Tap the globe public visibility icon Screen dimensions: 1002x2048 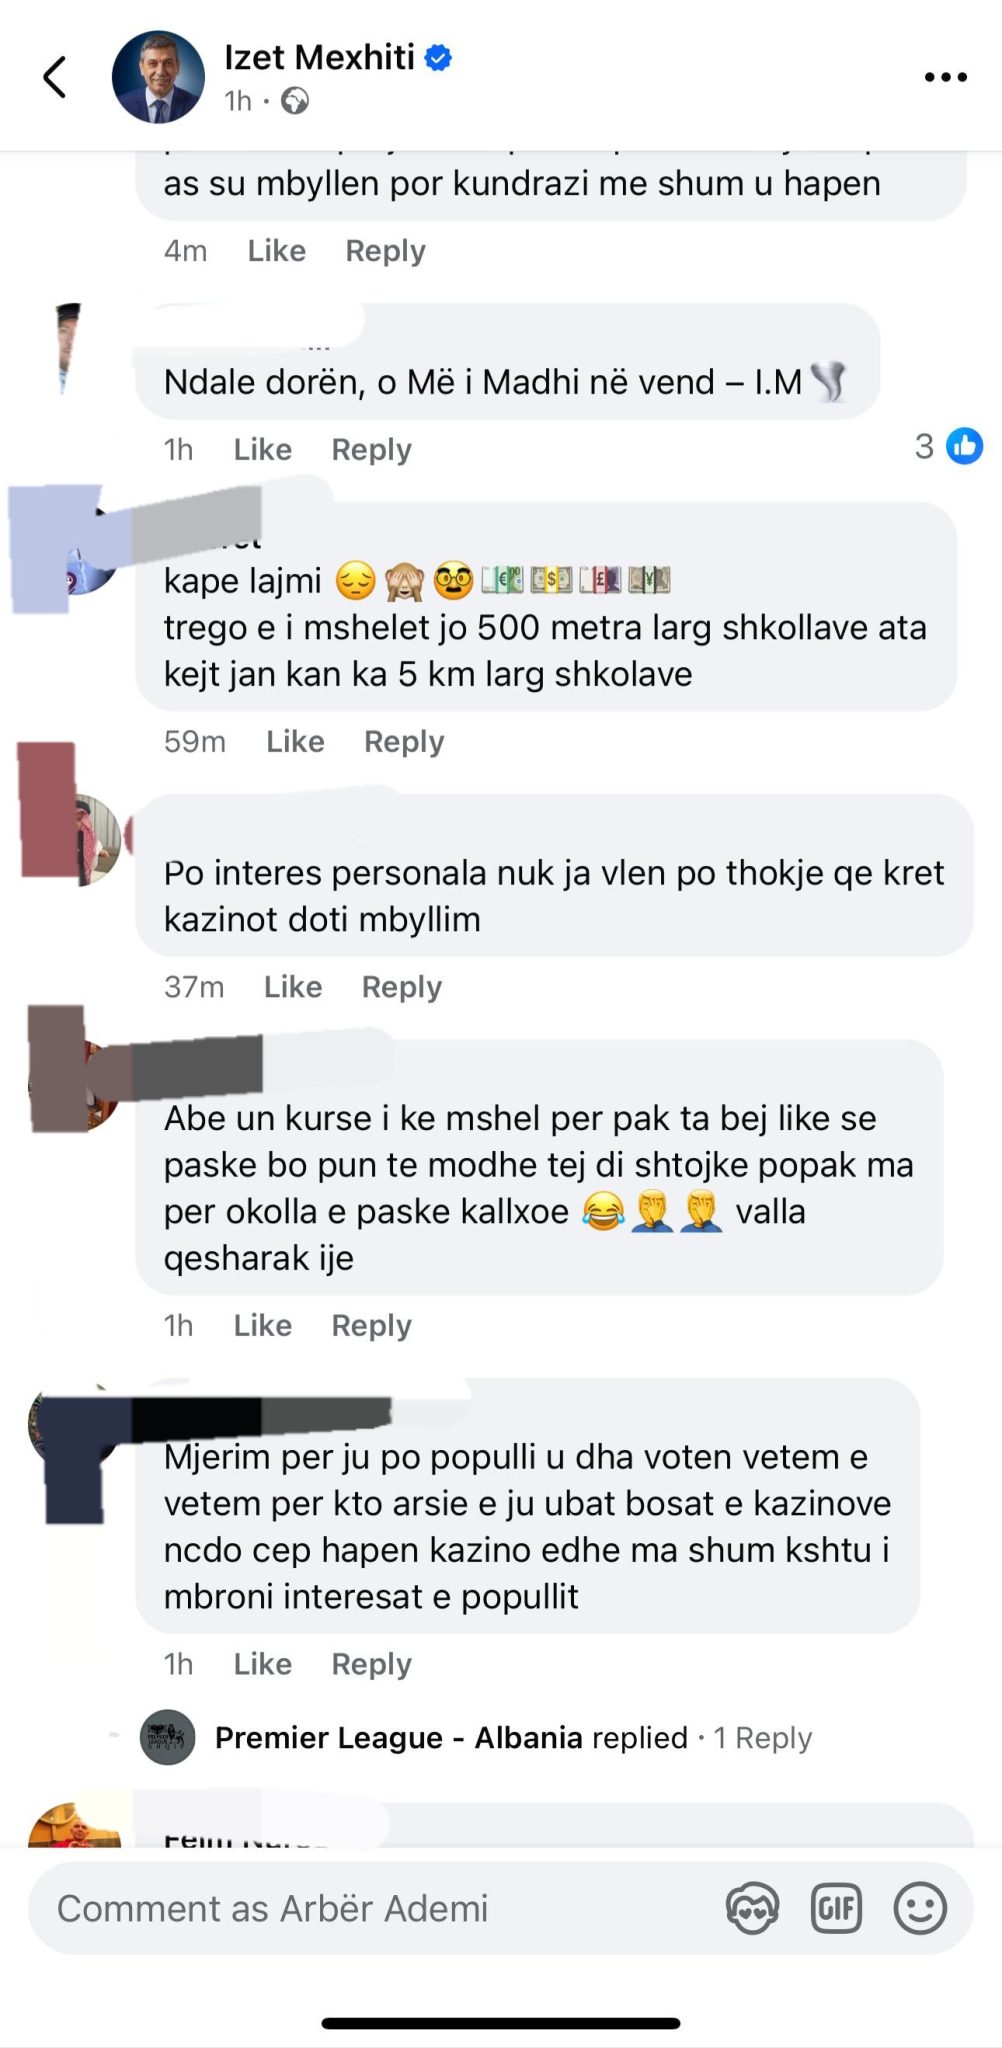tap(294, 101)
